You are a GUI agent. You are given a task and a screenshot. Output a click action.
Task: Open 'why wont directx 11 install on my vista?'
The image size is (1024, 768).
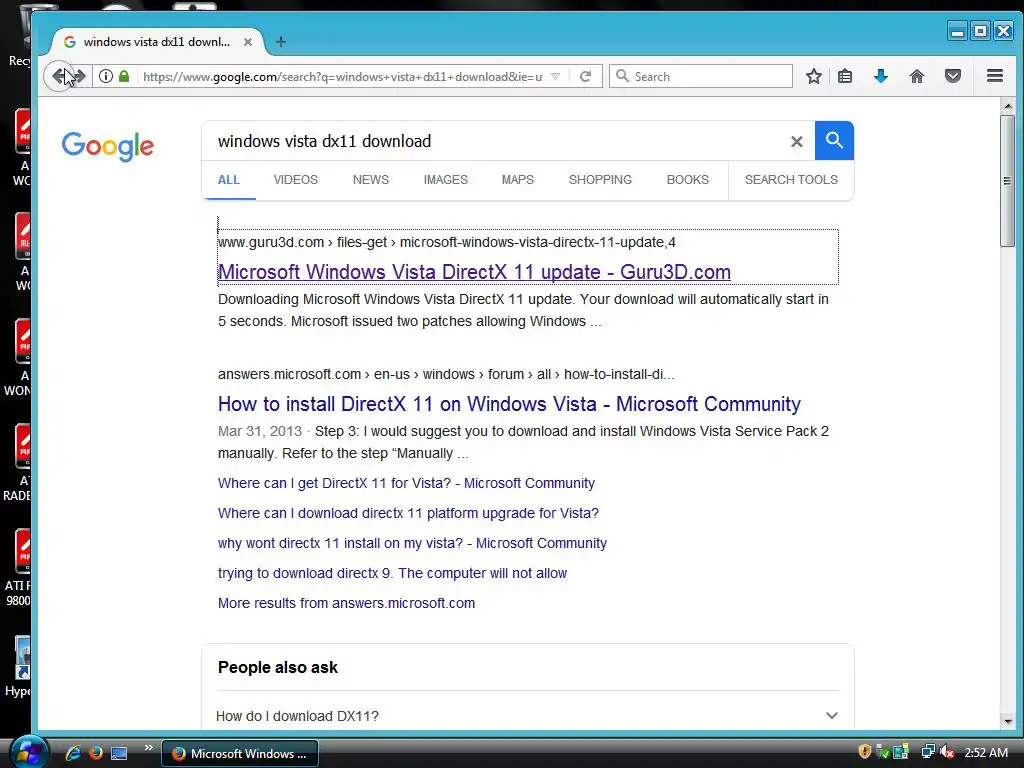pos(412,543)
